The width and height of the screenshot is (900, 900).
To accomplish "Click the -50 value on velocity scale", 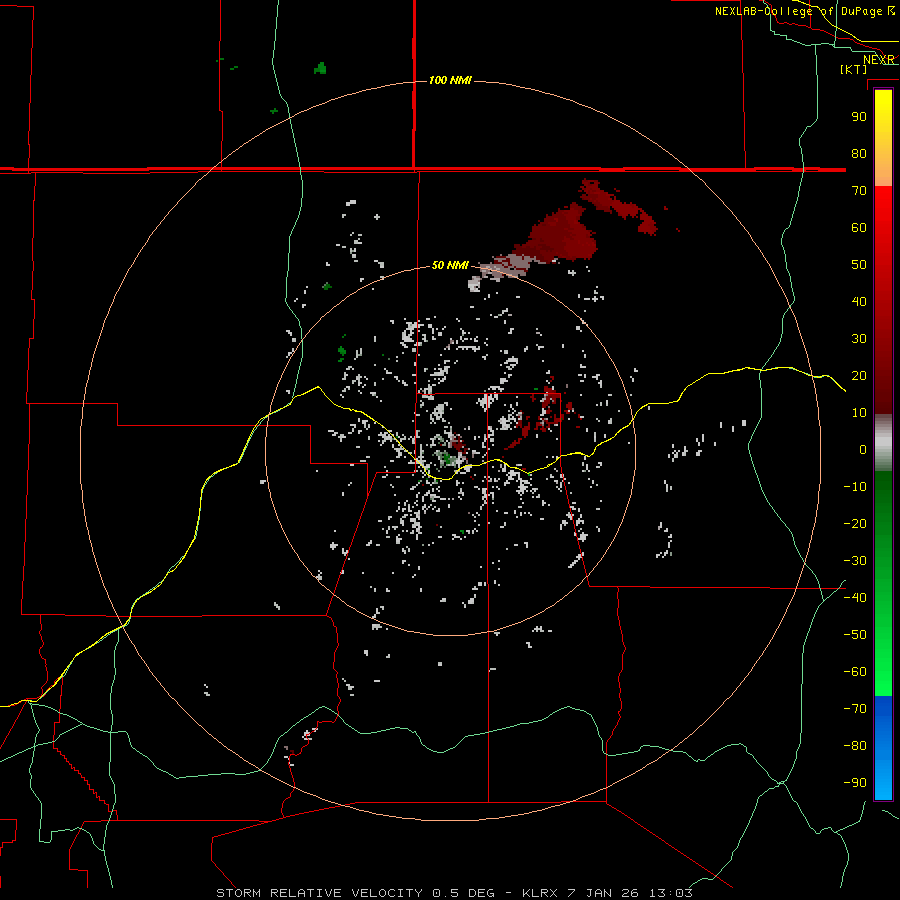I will (x=855, y=635).
